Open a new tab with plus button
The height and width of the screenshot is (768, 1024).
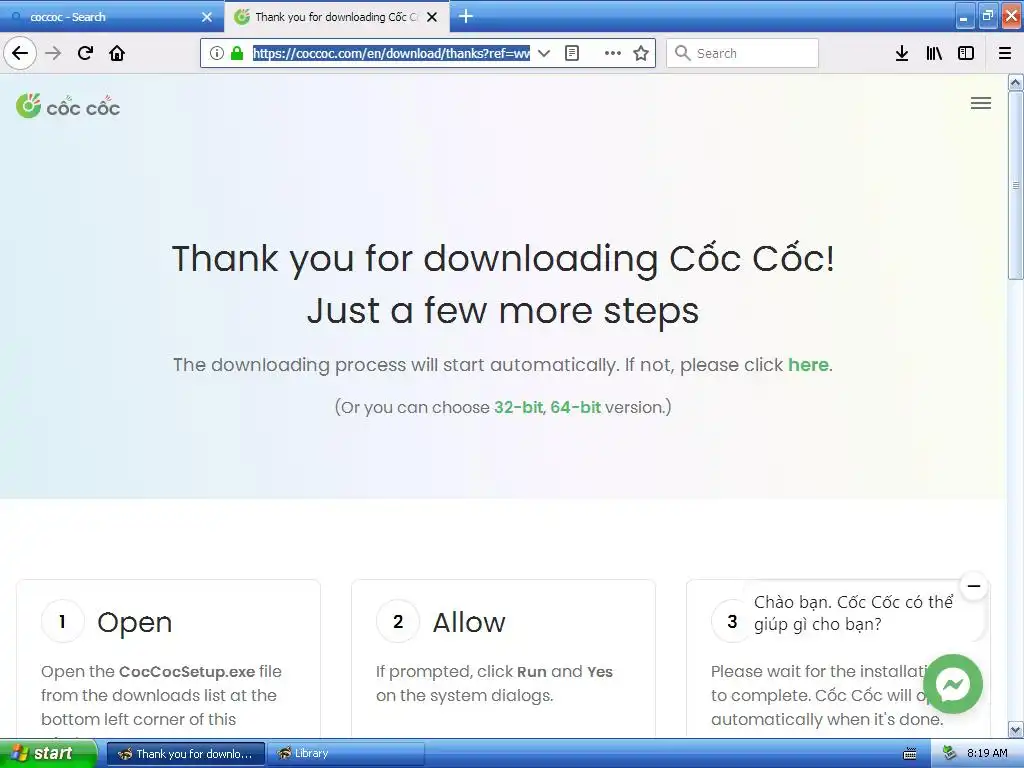coord(466,16)
